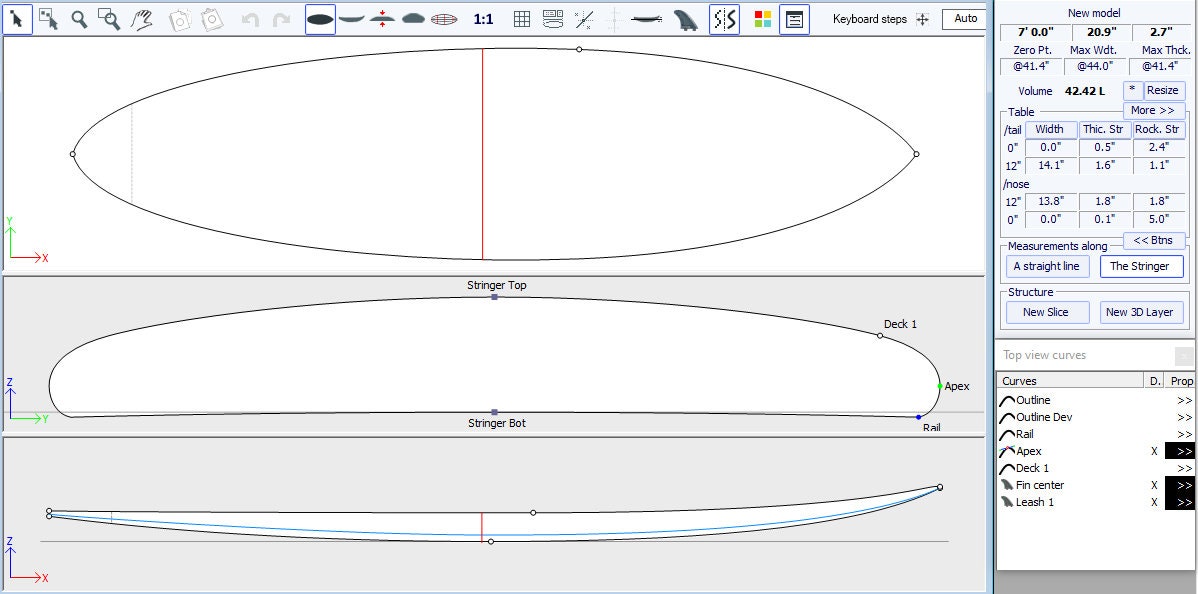Click the Resize button
1198x594 pixels.
(x=1162, y=90)
